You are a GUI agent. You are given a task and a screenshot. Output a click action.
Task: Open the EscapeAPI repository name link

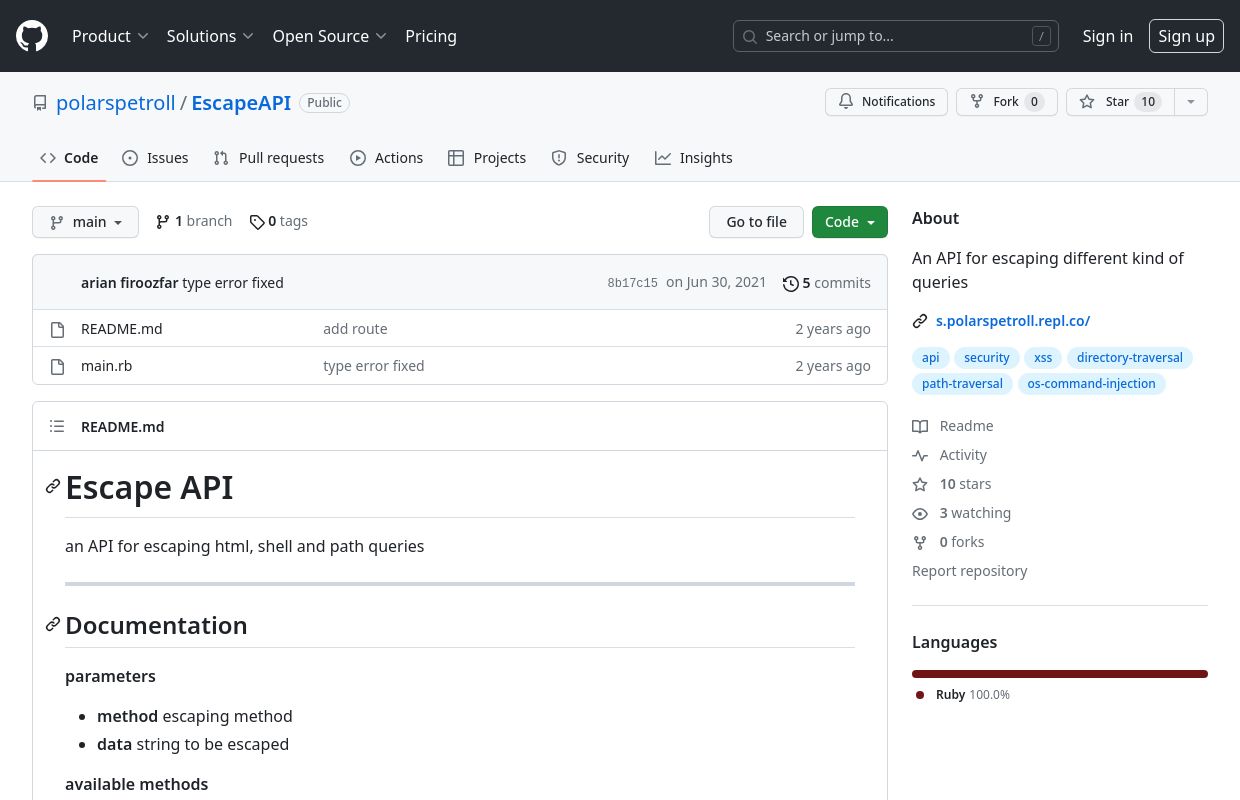pyautogui.click(x=241, y=103)
